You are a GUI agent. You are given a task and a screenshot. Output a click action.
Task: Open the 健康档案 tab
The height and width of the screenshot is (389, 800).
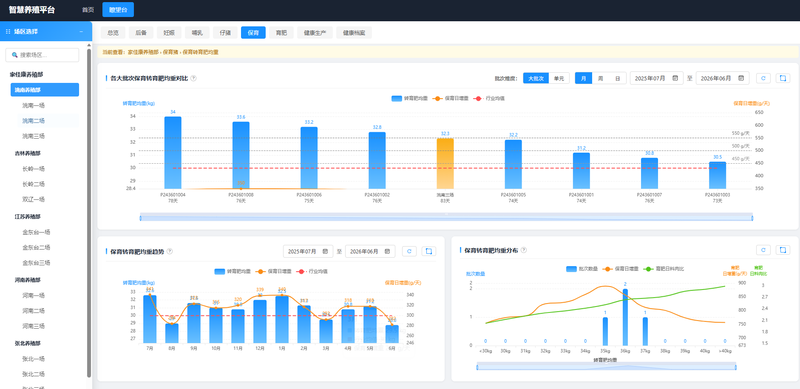tap(354, 33)
